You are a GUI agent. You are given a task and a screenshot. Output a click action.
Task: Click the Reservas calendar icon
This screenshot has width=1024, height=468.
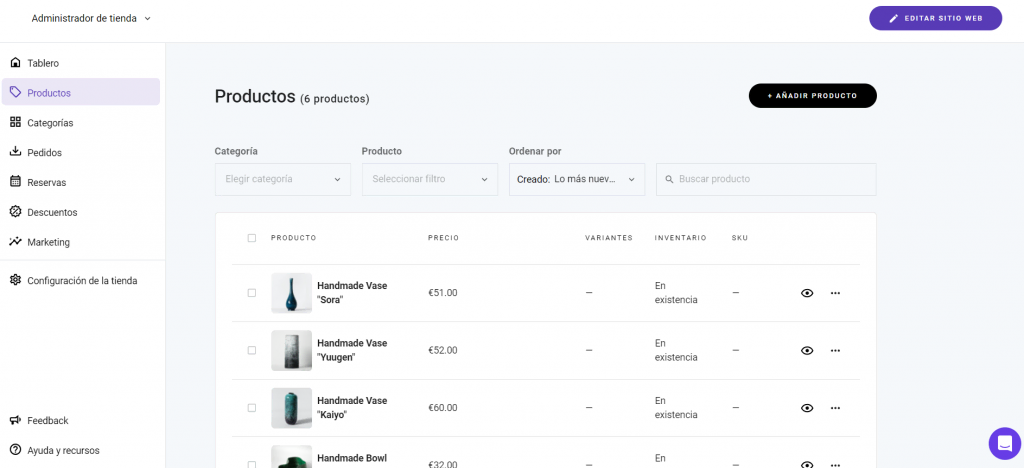tap(15, 182)
